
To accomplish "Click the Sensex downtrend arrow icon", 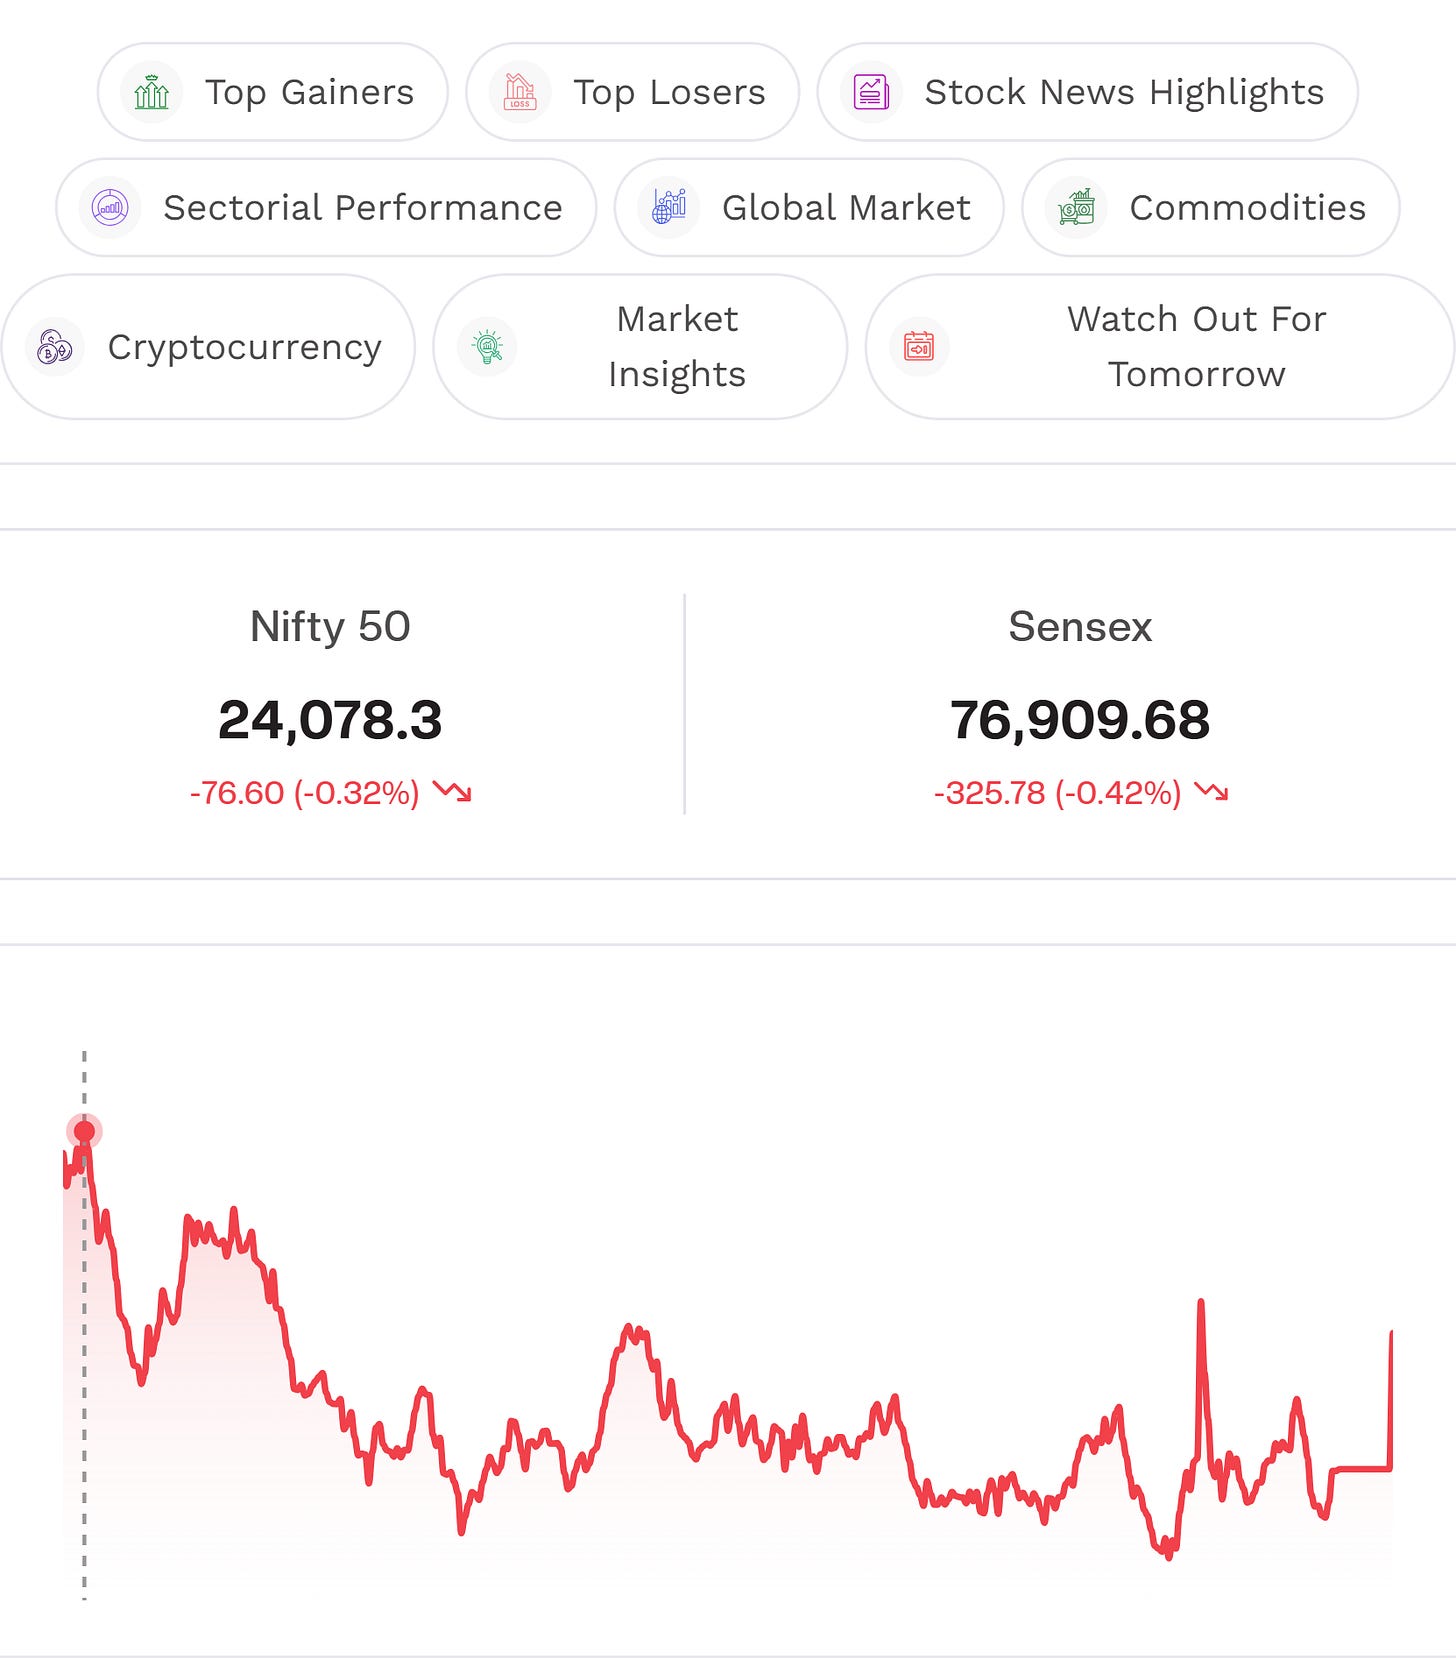I will click(x=1211, y=792).
